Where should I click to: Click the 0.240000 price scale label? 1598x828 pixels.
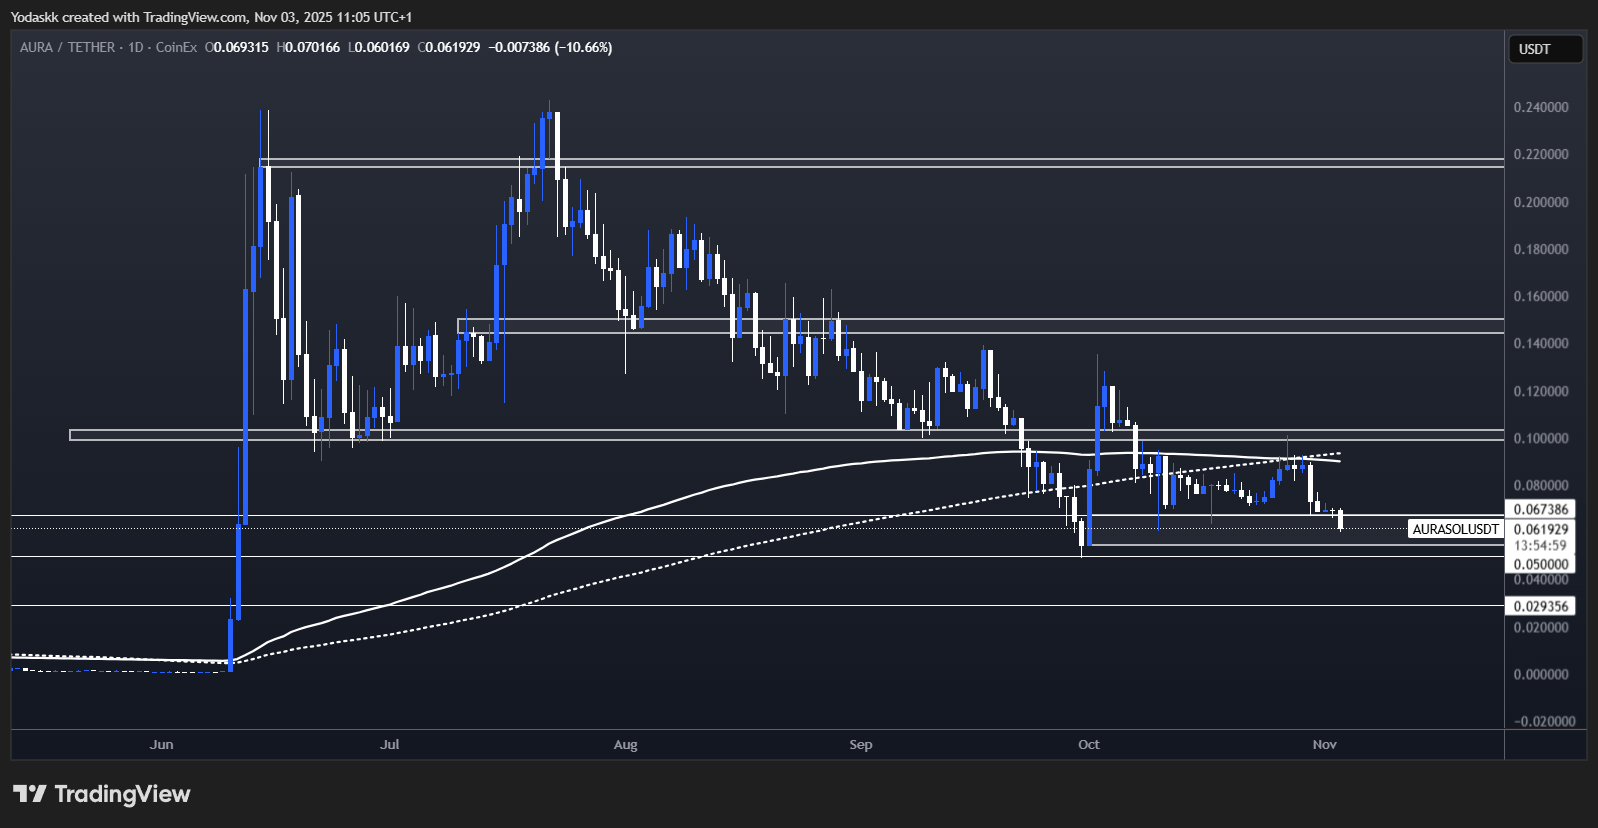pos(1540,107)
